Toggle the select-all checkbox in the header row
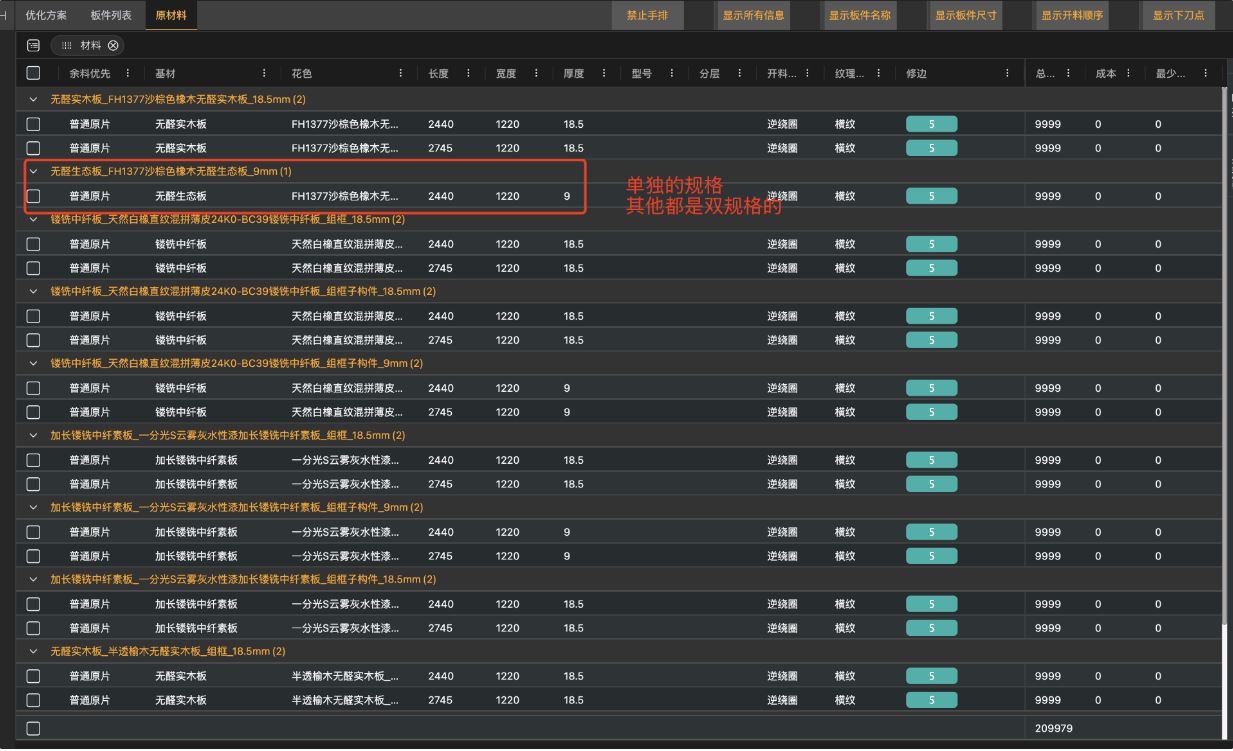 click(33, 72)
